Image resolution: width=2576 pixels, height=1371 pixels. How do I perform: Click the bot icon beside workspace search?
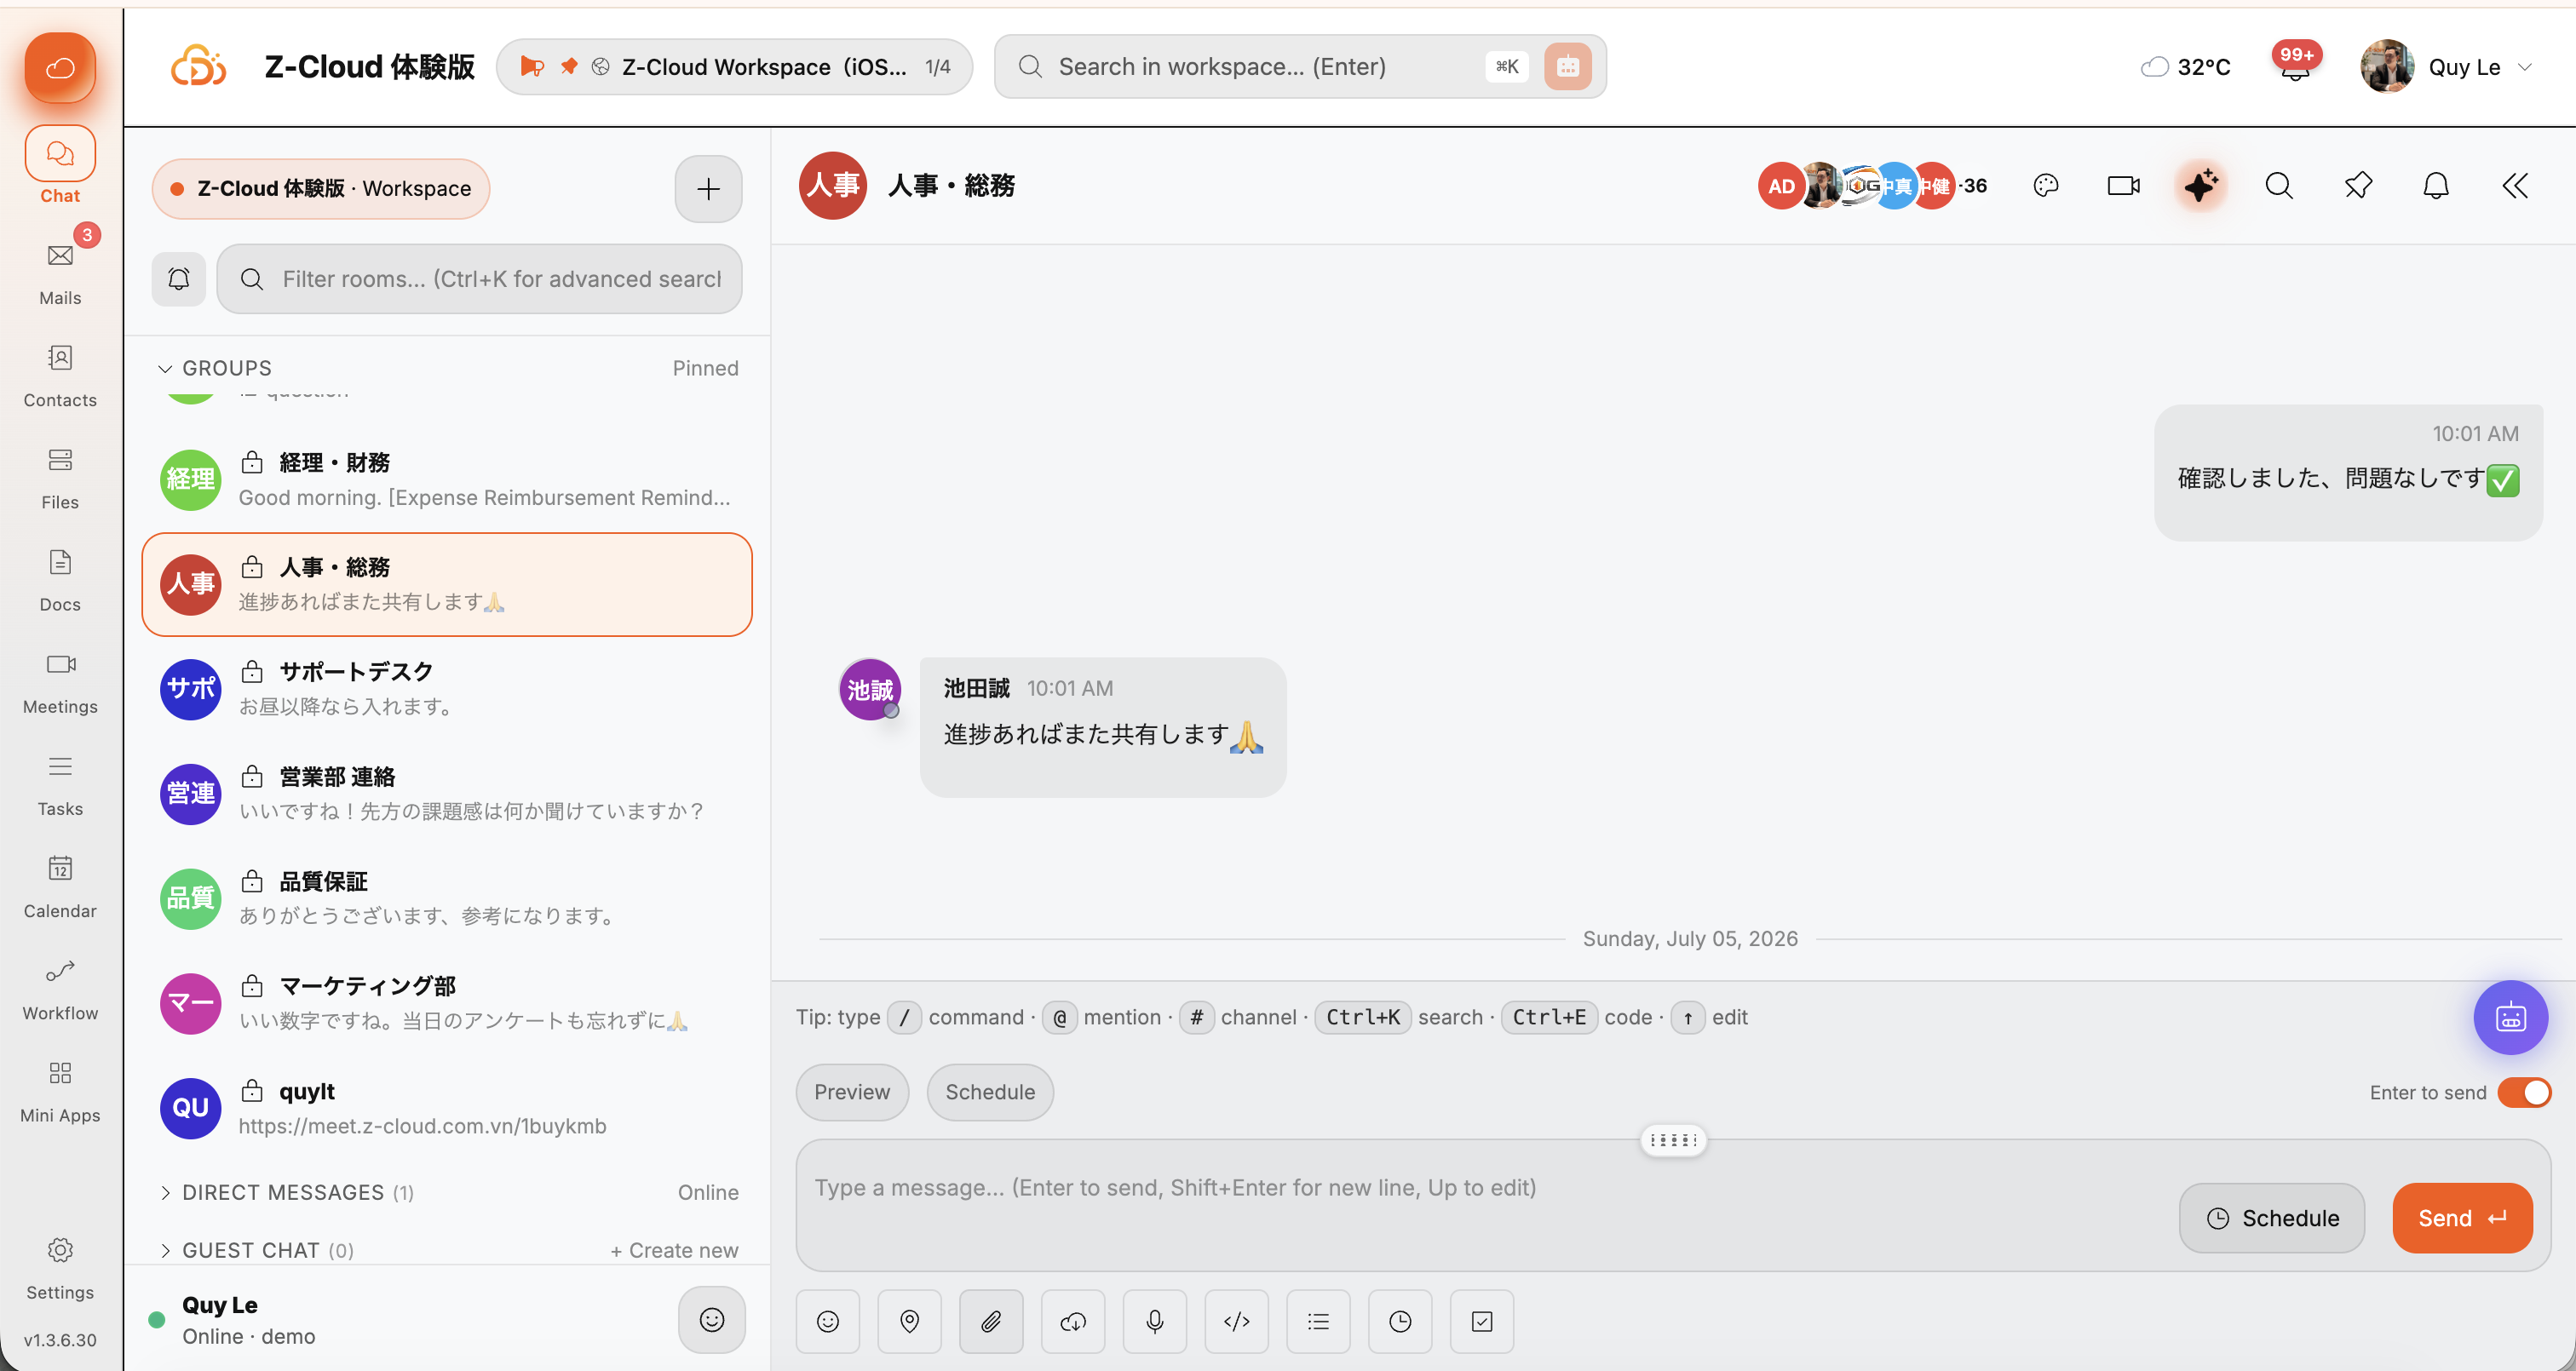[1568, 67]
